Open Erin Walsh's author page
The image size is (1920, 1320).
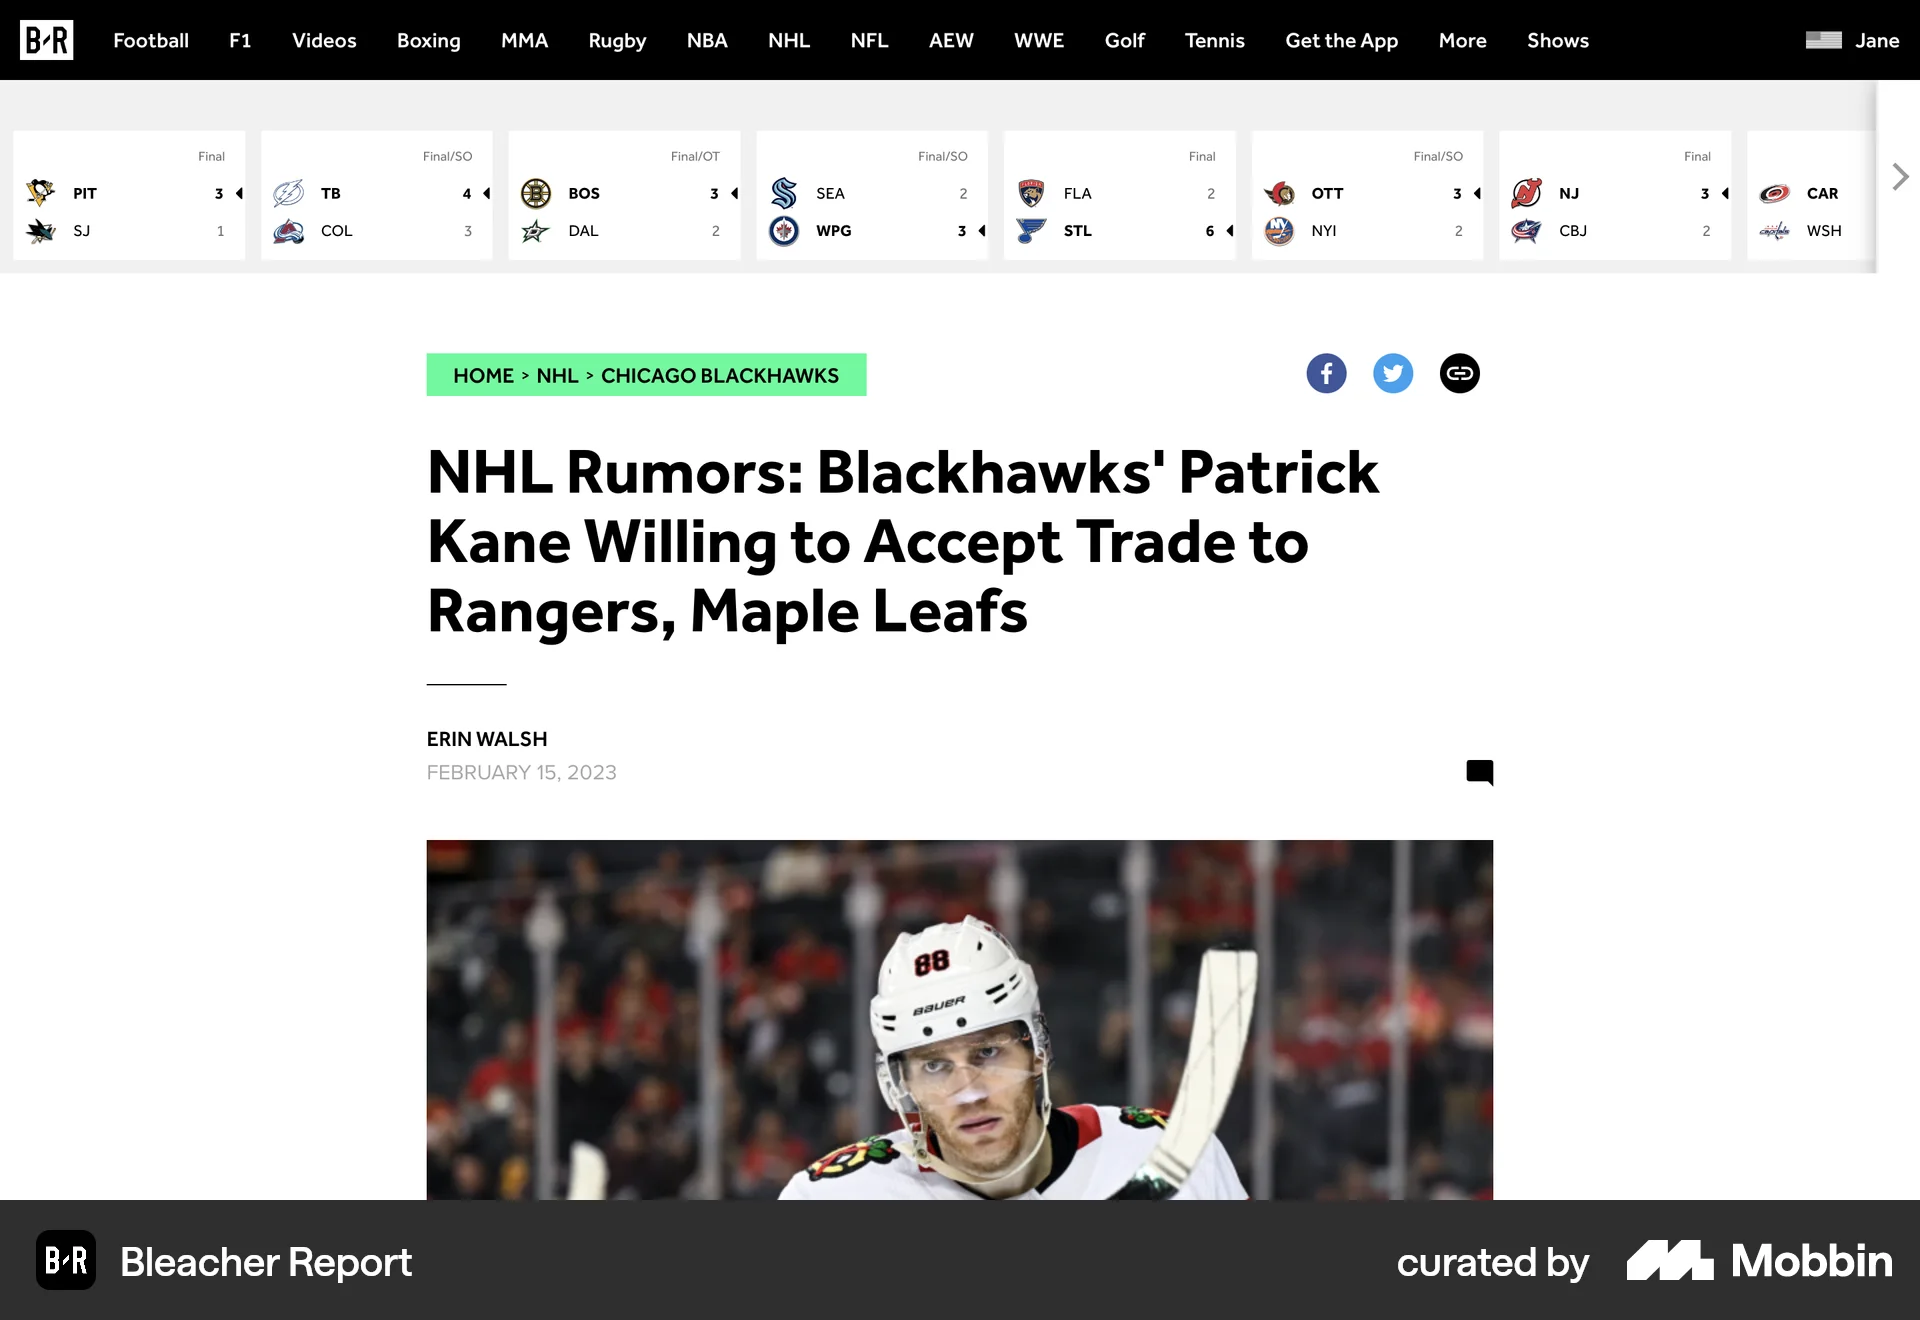[486, 739]
